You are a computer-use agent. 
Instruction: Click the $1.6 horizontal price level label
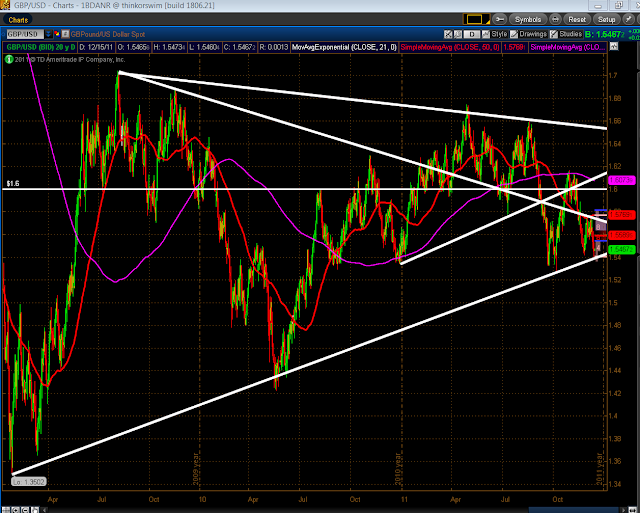click(13, 184)
